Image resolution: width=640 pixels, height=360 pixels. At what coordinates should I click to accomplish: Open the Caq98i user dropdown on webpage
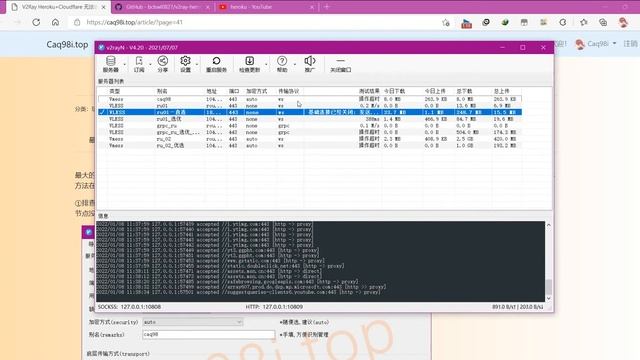[596, 43]
